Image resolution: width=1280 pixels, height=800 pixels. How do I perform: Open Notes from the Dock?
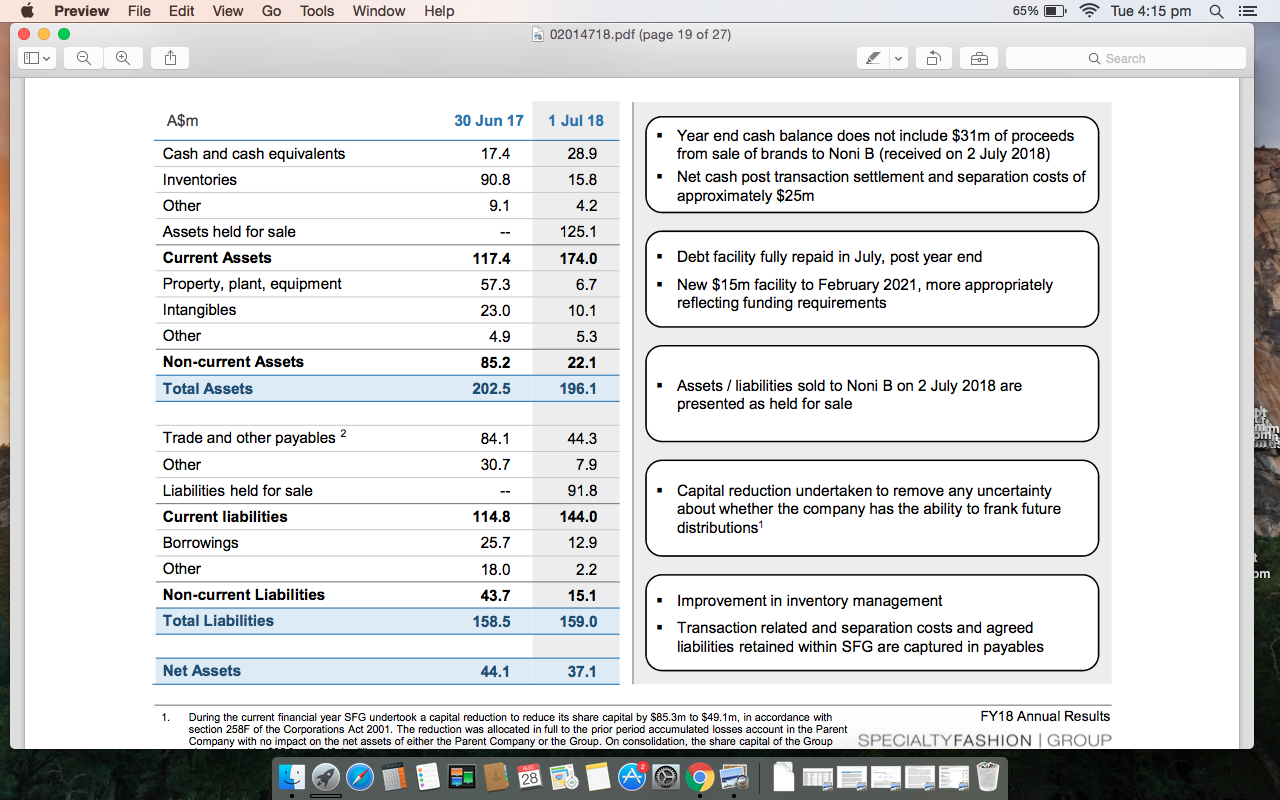click(x=598, y=777)
